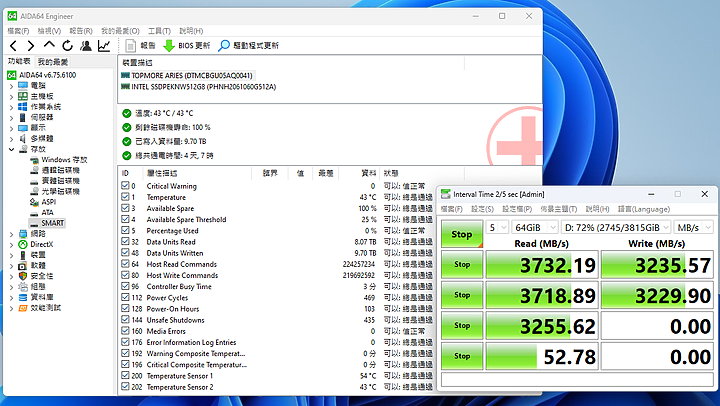Expand the computer tree node chevron

click(x=11, y=85)
